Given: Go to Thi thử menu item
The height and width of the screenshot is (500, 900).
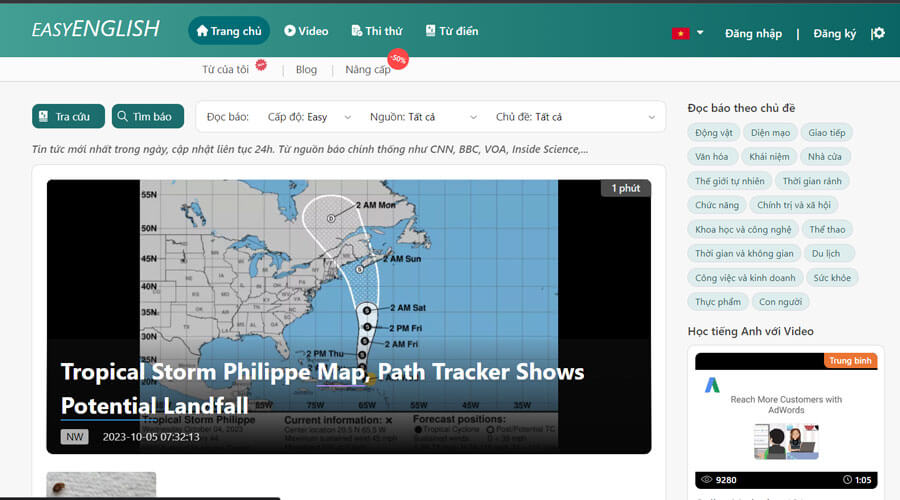Looking at the screenshot, I should coord(376,31).
